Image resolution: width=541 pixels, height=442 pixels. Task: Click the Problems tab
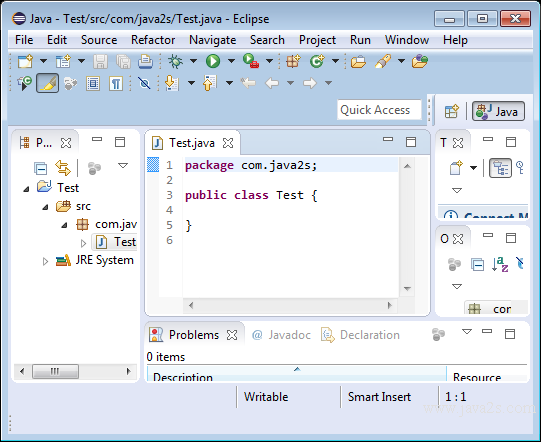(194, 335)
